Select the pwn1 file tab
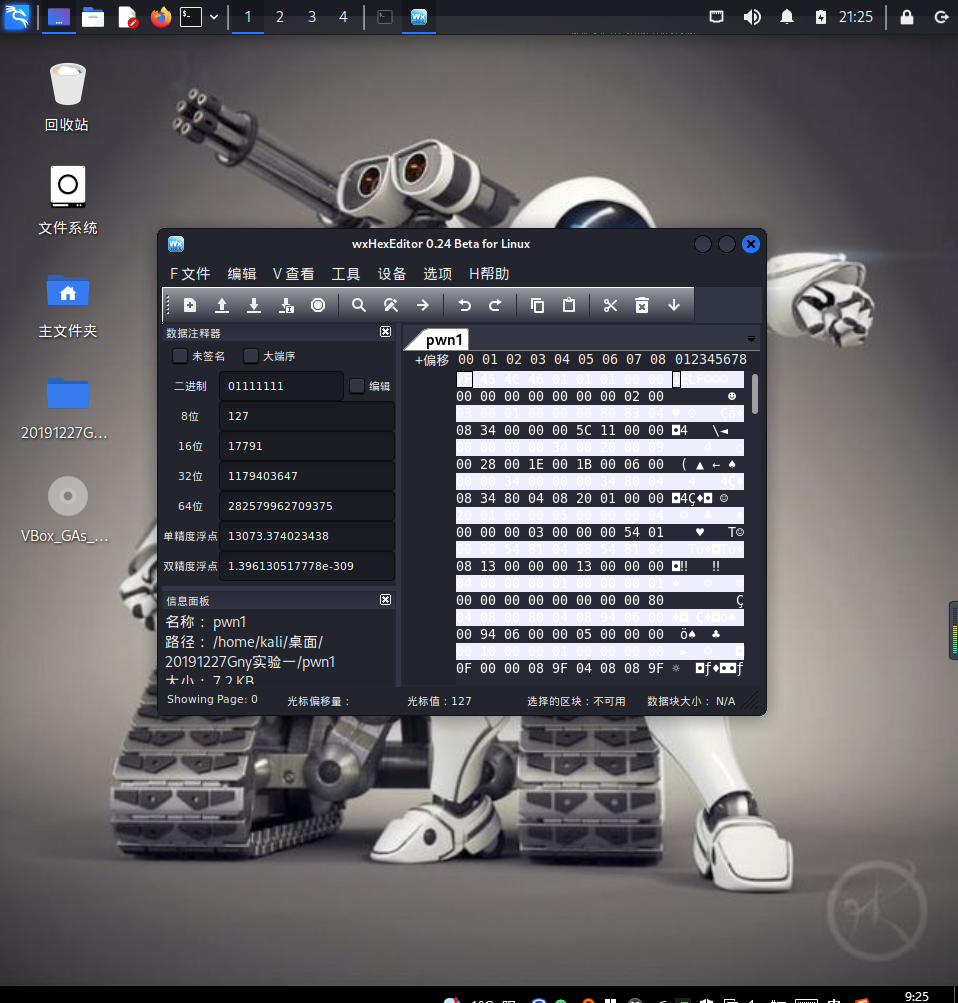The width and height of the screenshot is (958, 1003). pos(444,340)
